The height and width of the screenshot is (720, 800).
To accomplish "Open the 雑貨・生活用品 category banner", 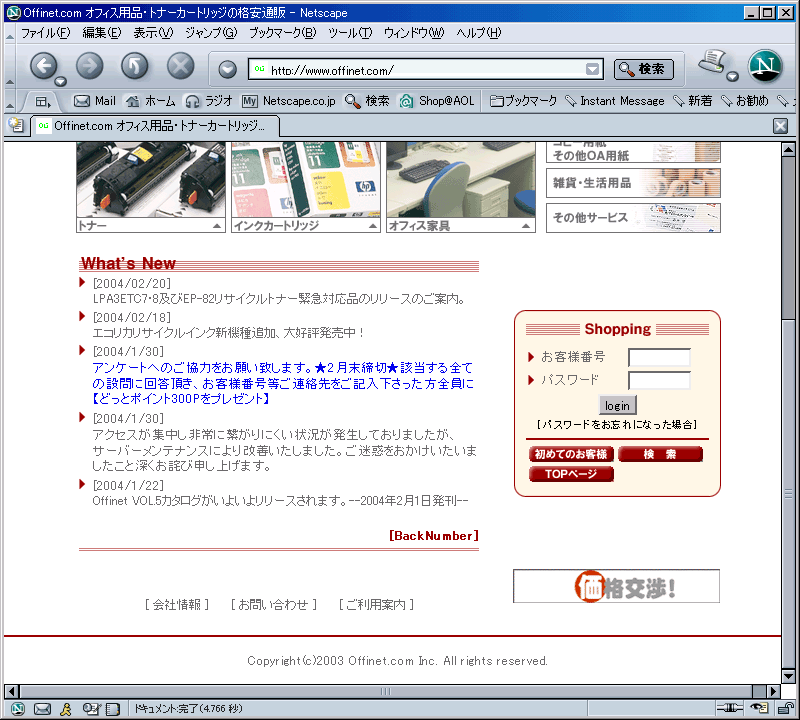I will click(633, 183).
